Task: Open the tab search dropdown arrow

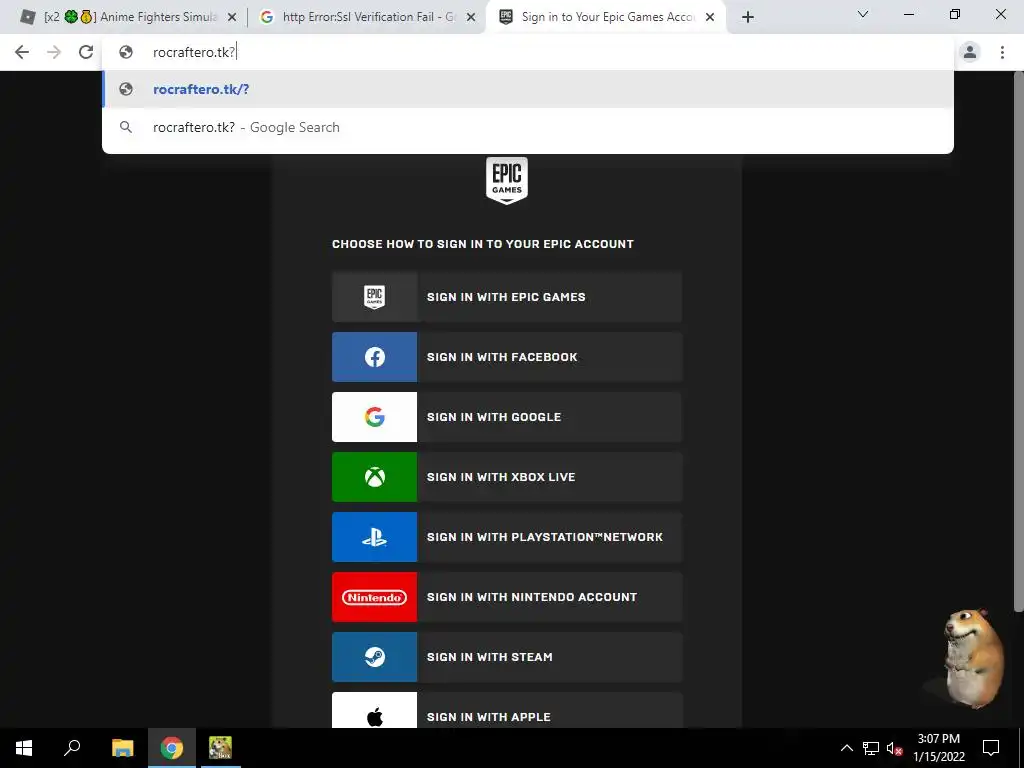Action: tap(863, 14)
